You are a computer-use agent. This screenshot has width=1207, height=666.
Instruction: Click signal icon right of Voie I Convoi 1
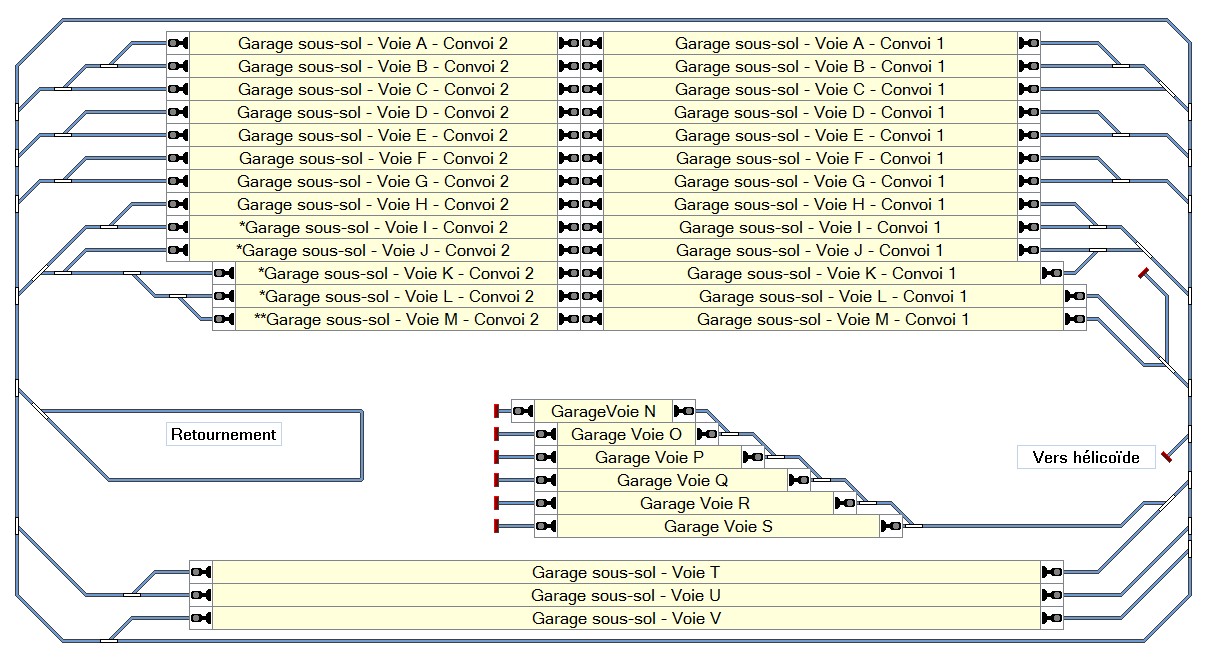(1030, 227)
